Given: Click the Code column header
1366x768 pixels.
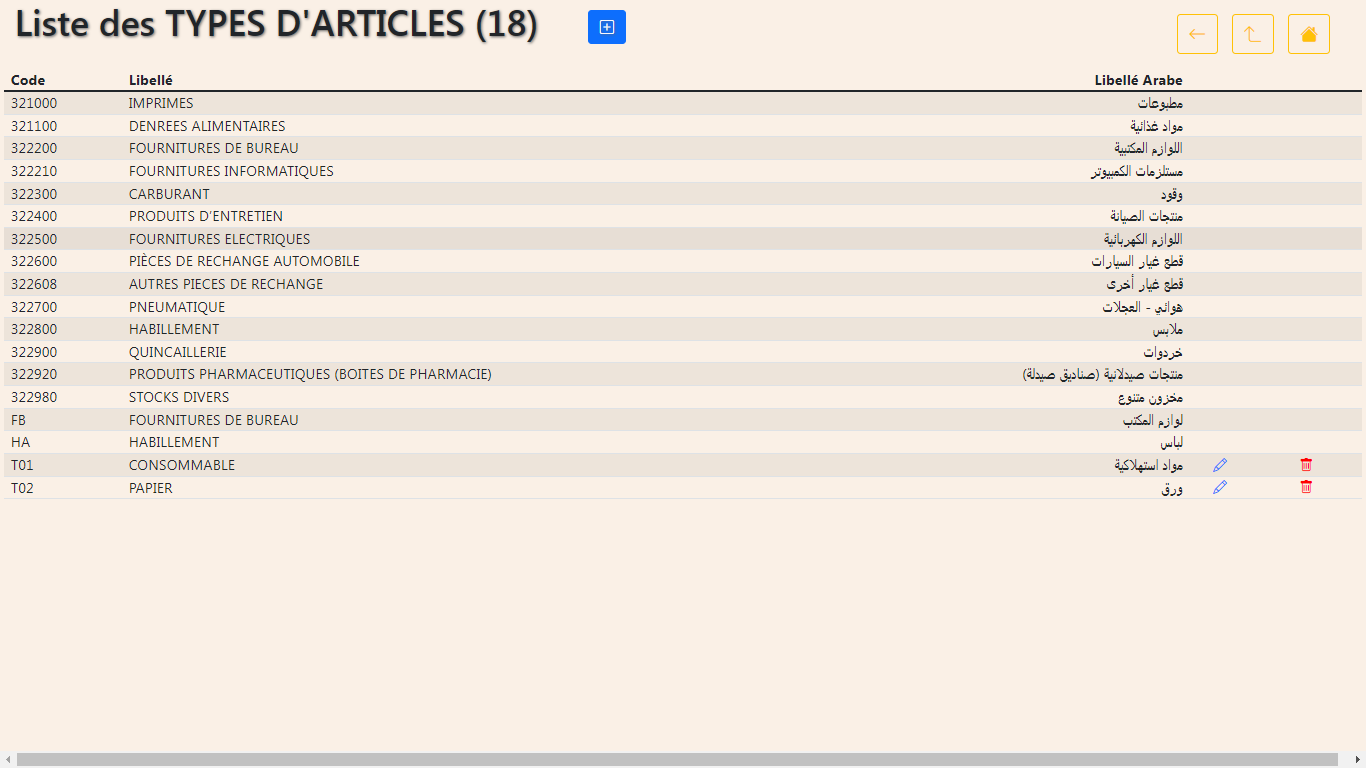Looking at the screenshot, I should [28, 81].
